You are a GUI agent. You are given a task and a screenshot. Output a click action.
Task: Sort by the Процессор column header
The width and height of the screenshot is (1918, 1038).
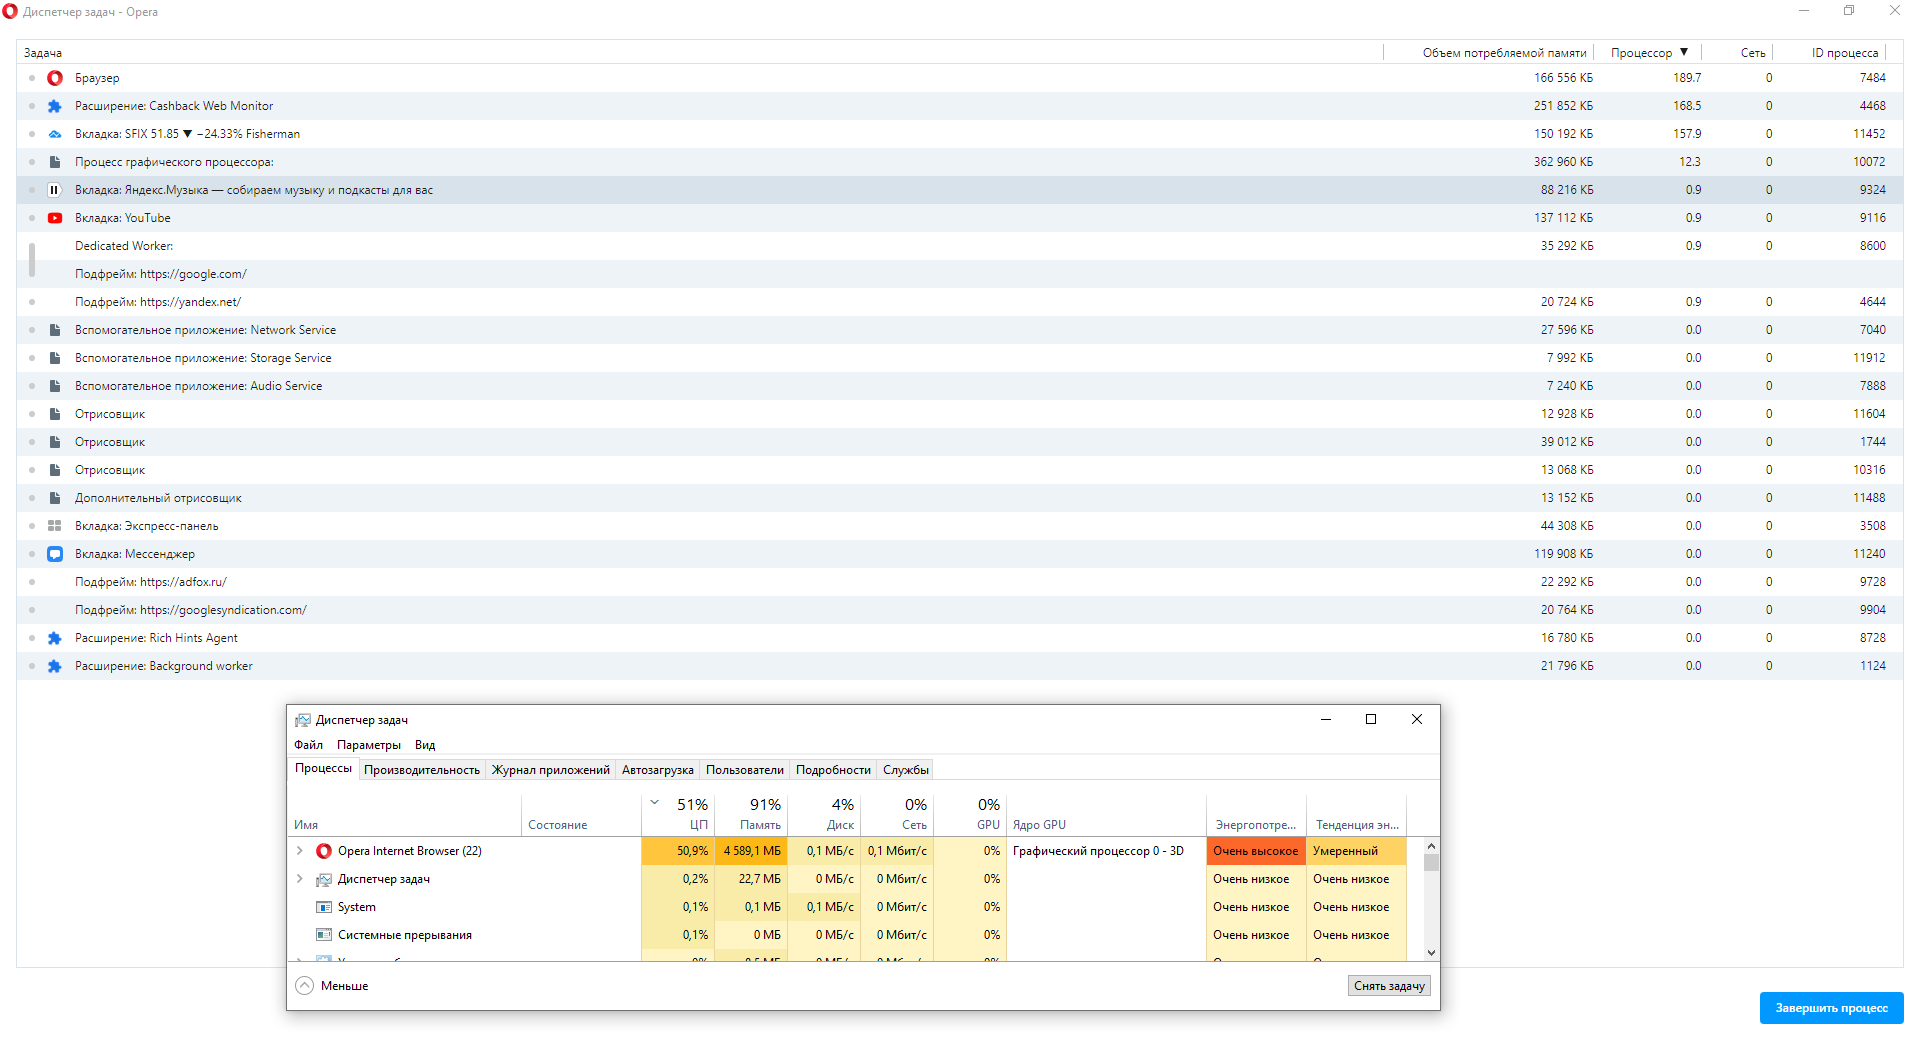click(1648, 53)
